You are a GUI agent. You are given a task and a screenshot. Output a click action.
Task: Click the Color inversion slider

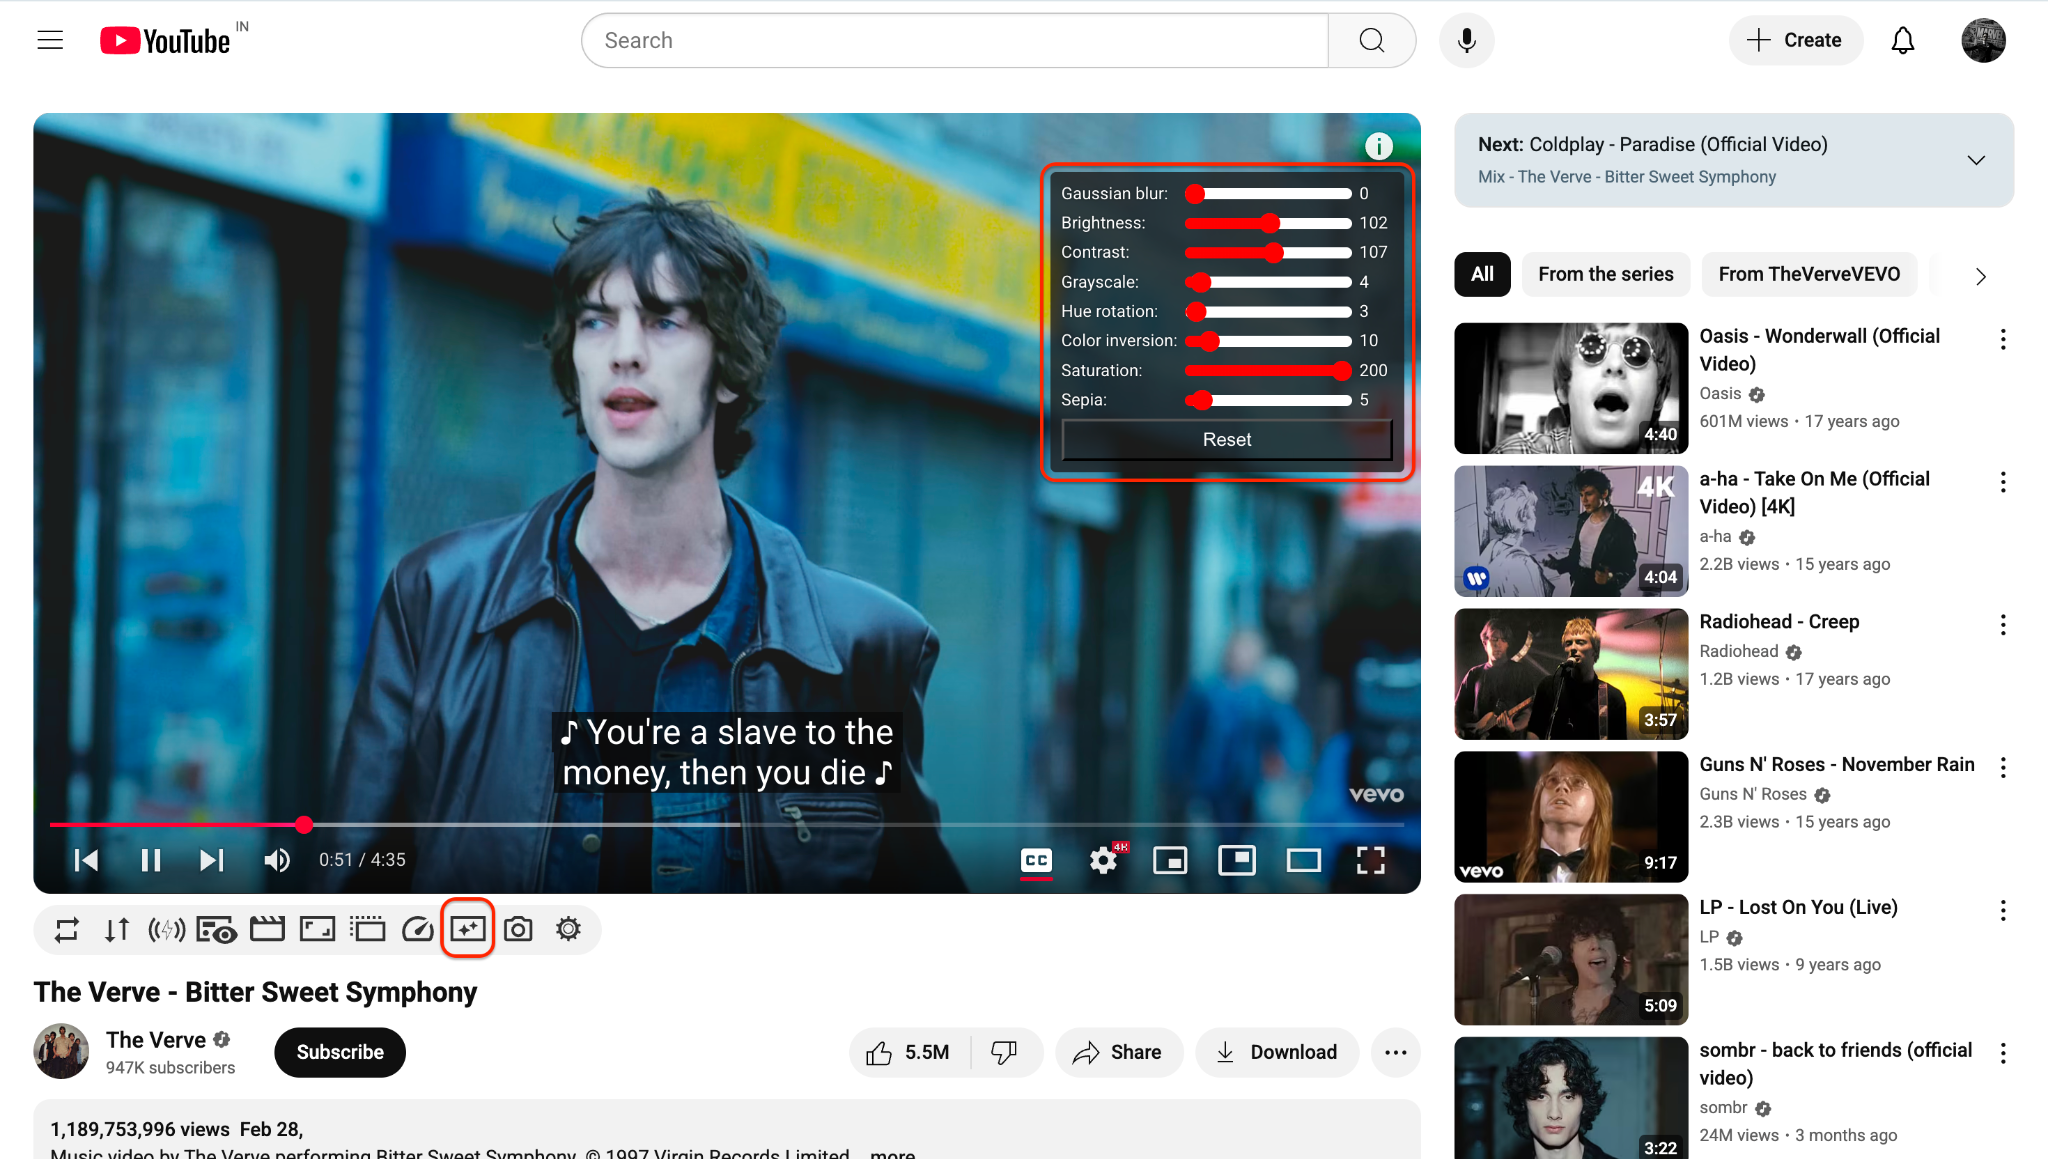(1268, 341)
